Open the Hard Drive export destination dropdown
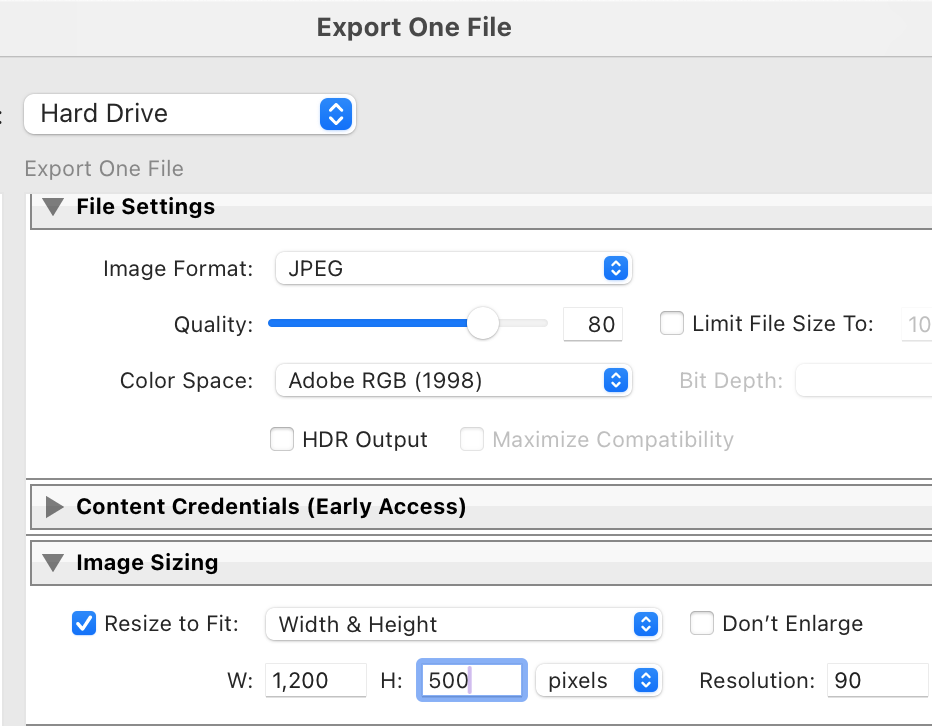Screen dimensions: 932x726 coord(189,114)
